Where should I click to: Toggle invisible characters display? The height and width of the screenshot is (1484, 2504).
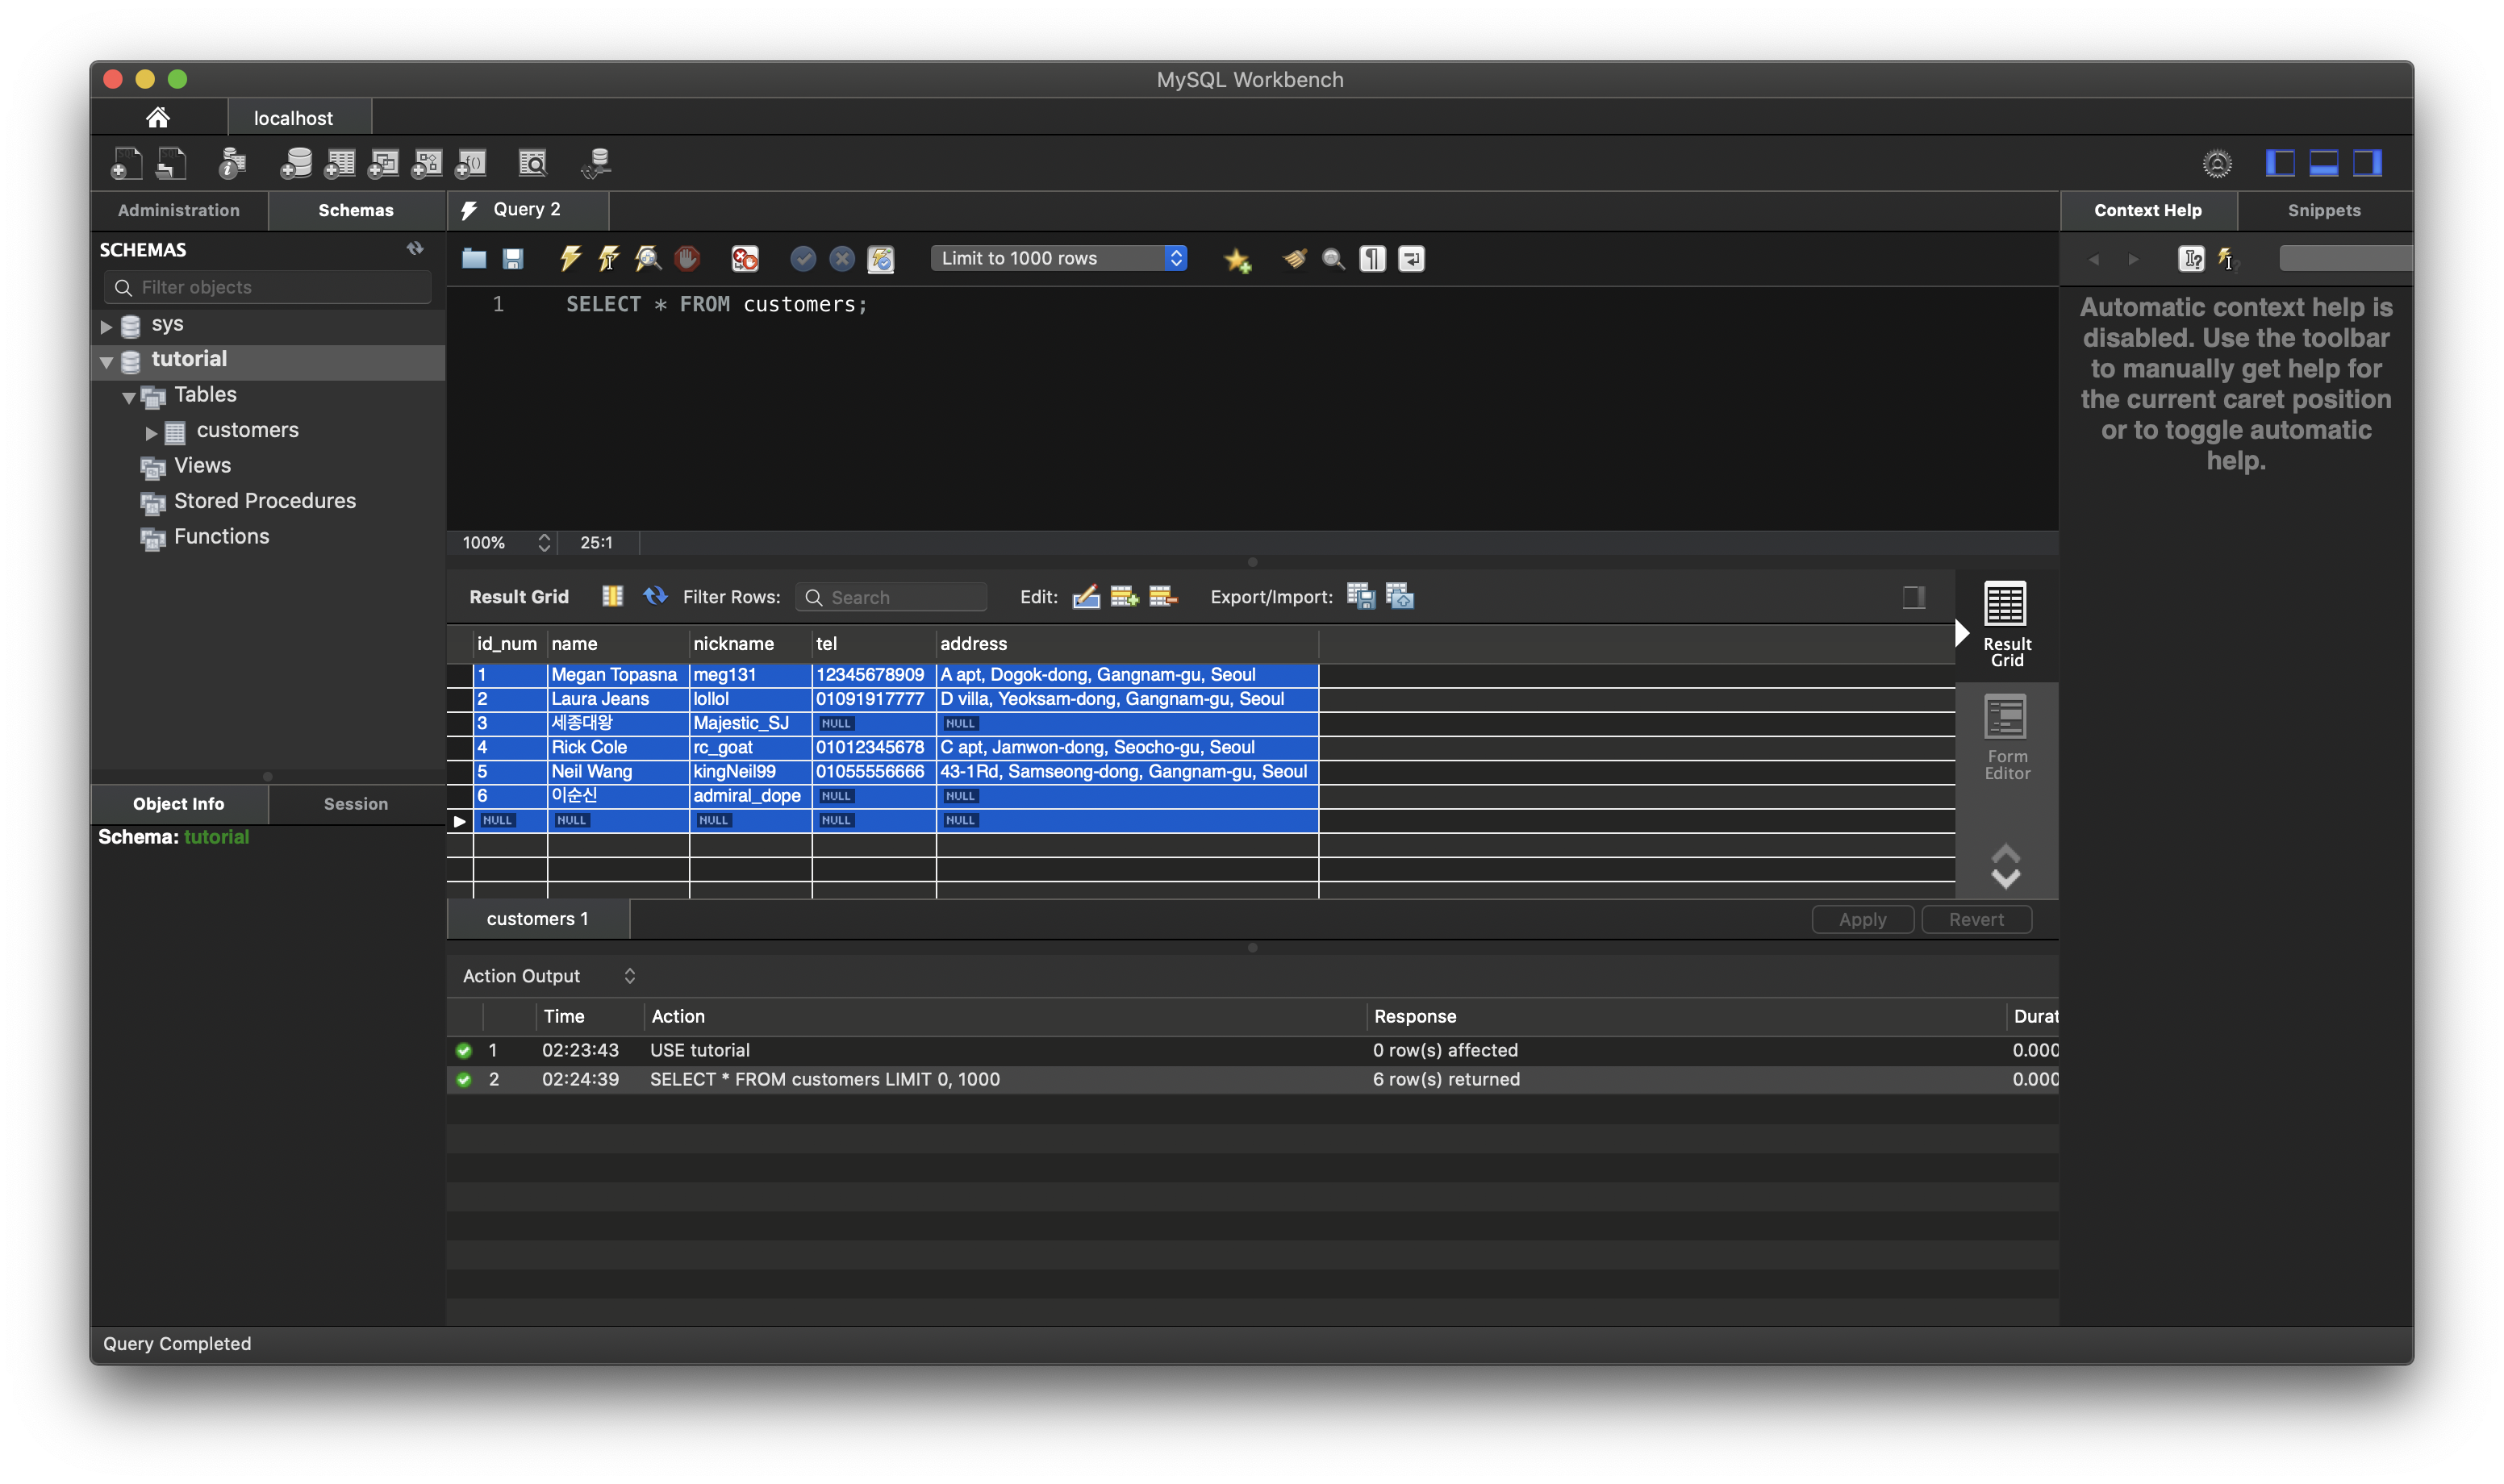1372,259
